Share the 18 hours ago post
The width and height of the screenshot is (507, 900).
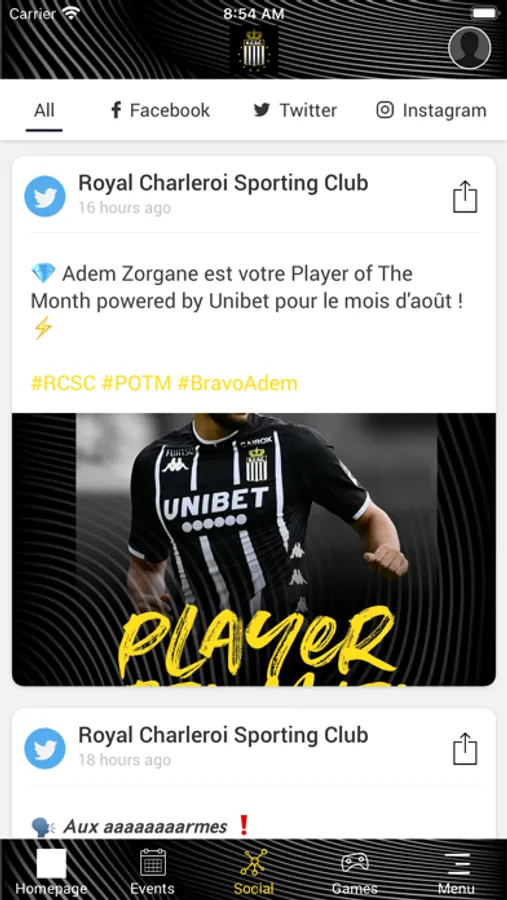[x=465, y=748]
